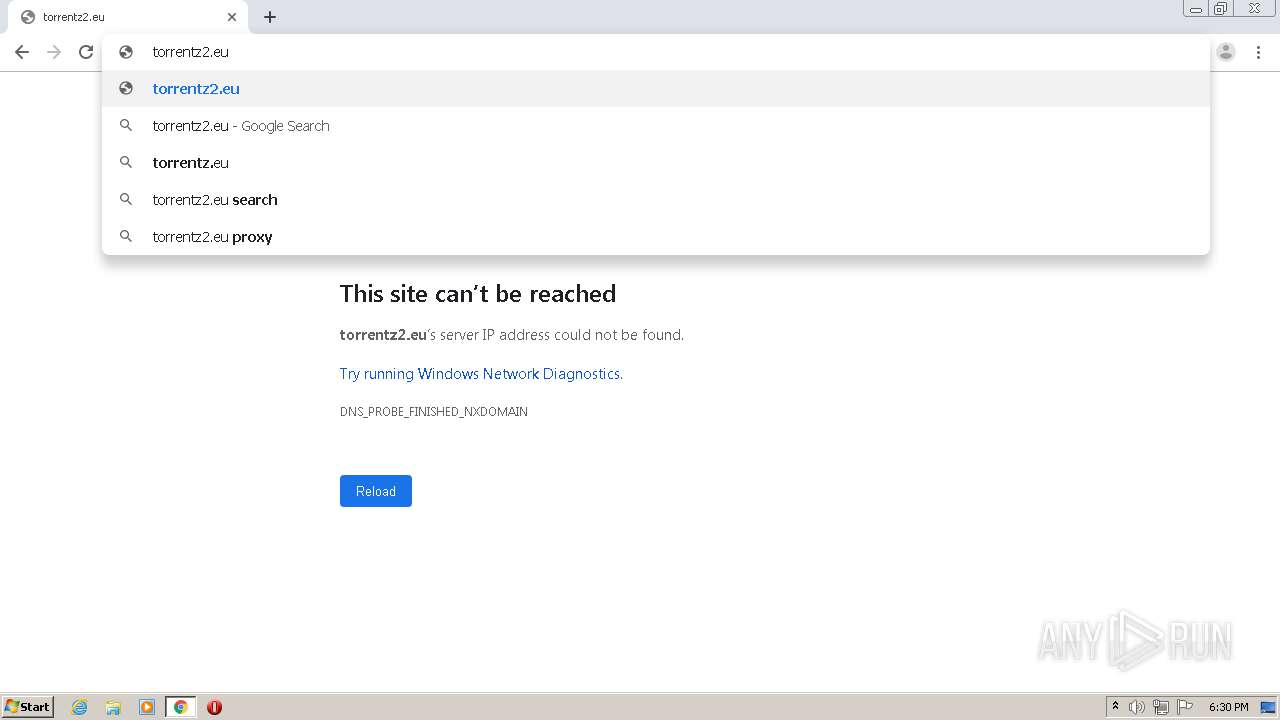Select the 'torrentz2.eu - Google Search' suggestion
Image resolution: width=1280 pixels, height=720 pixels.
point(656,125)
